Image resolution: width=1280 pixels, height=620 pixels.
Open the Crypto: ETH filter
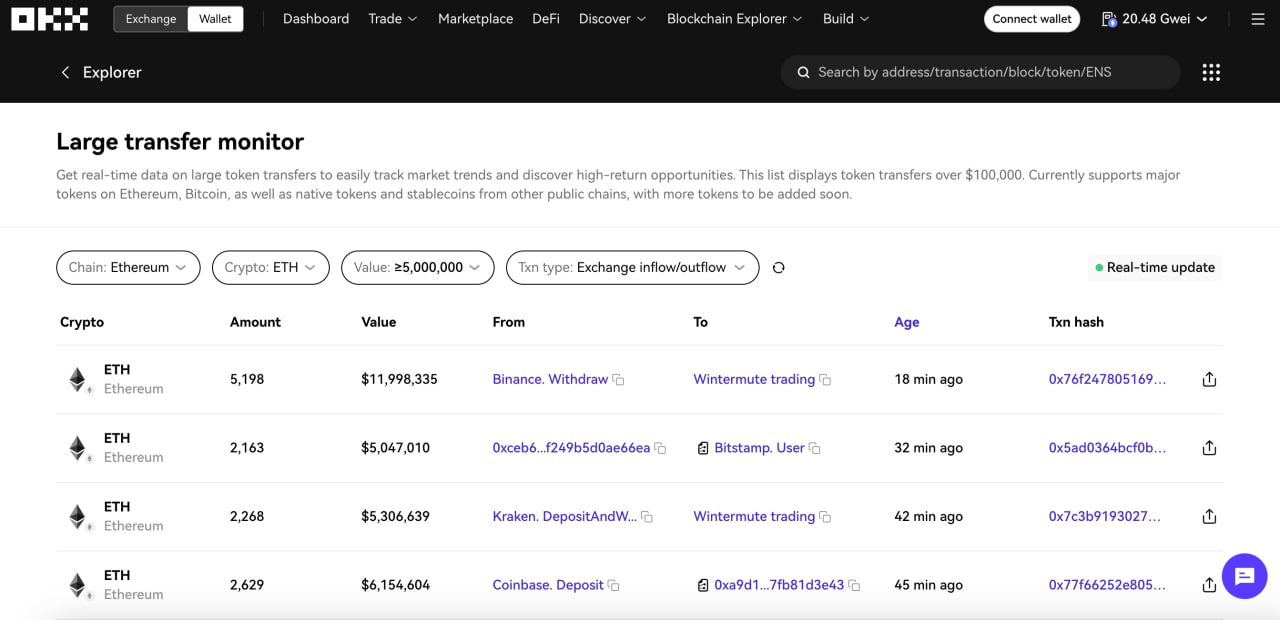(271, 267)
